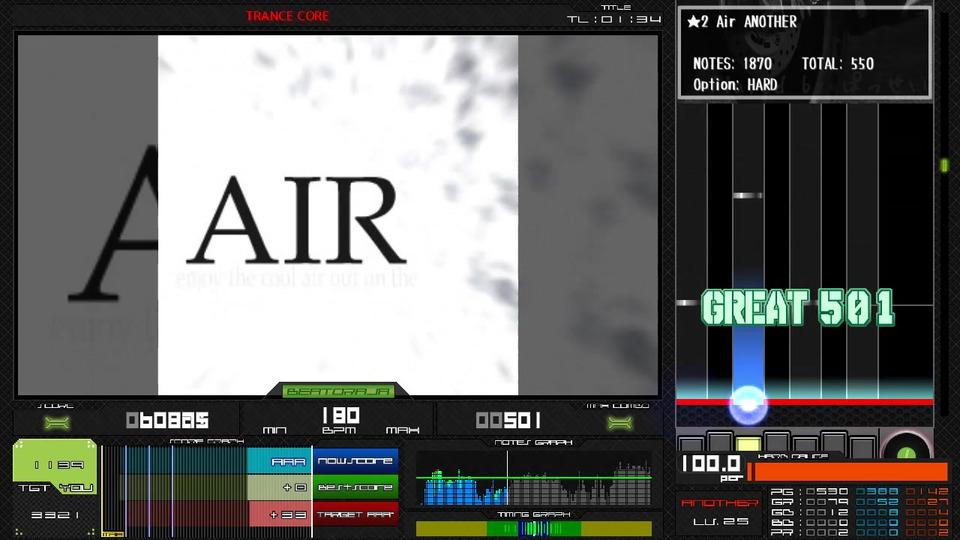Click the NOTES: 1870 text
The width and height of the screenshot is (960, 540).
click(x=732, y=64)
